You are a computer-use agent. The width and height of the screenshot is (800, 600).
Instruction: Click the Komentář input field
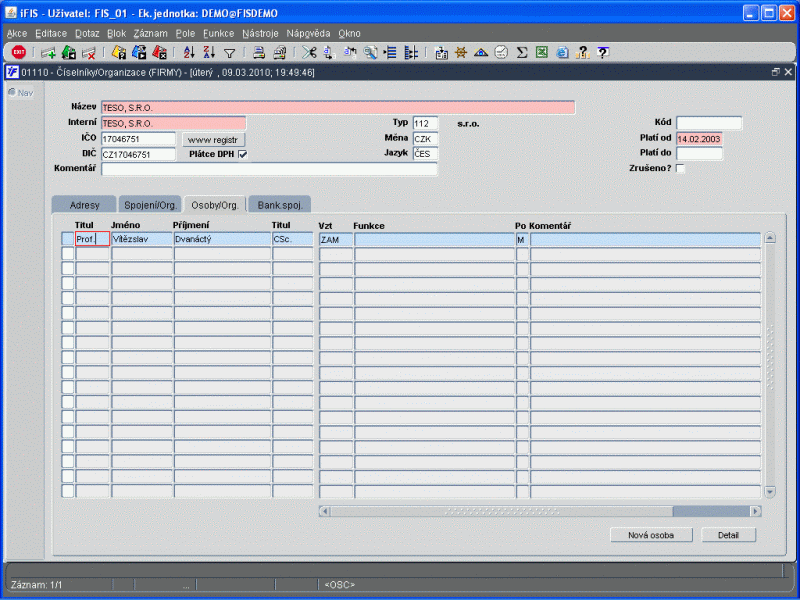click(269, 169)
